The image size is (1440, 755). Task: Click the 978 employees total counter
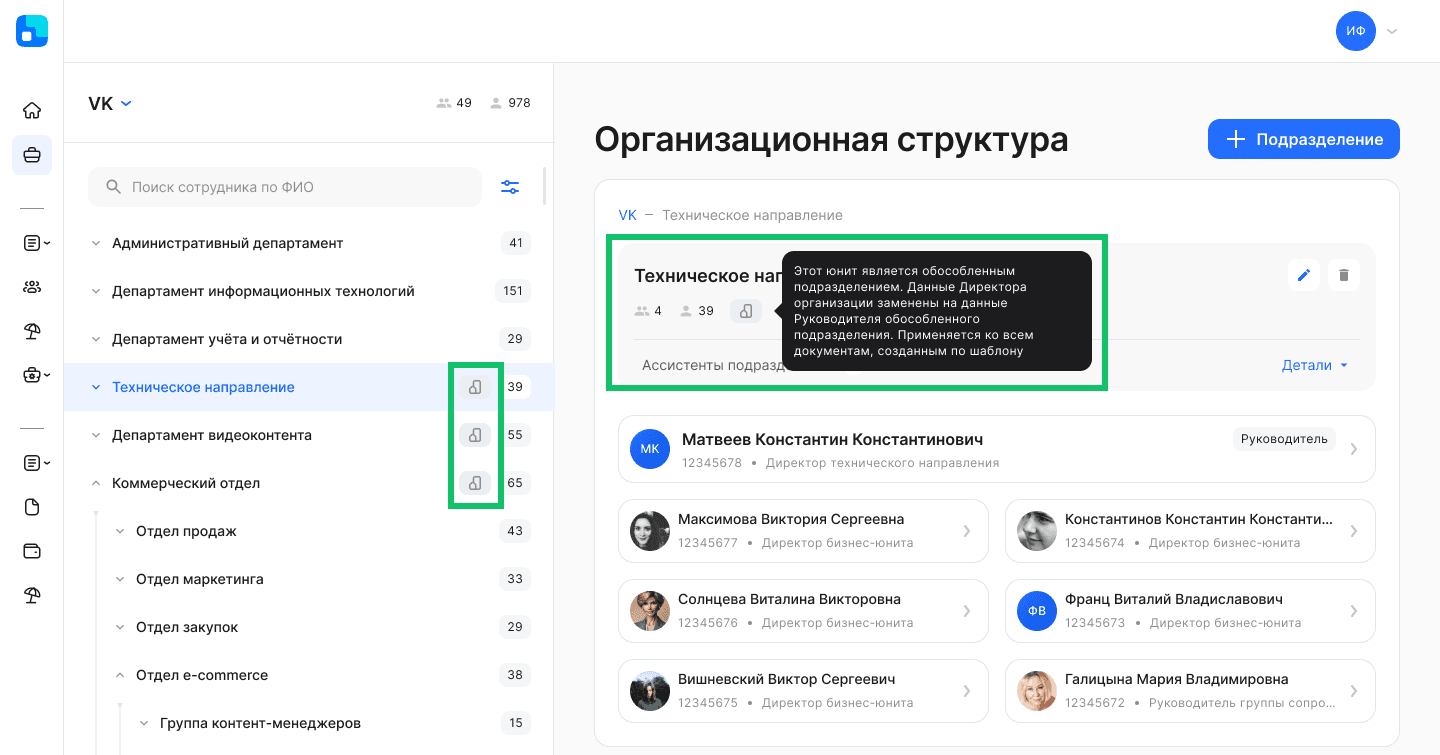(510, 103)
